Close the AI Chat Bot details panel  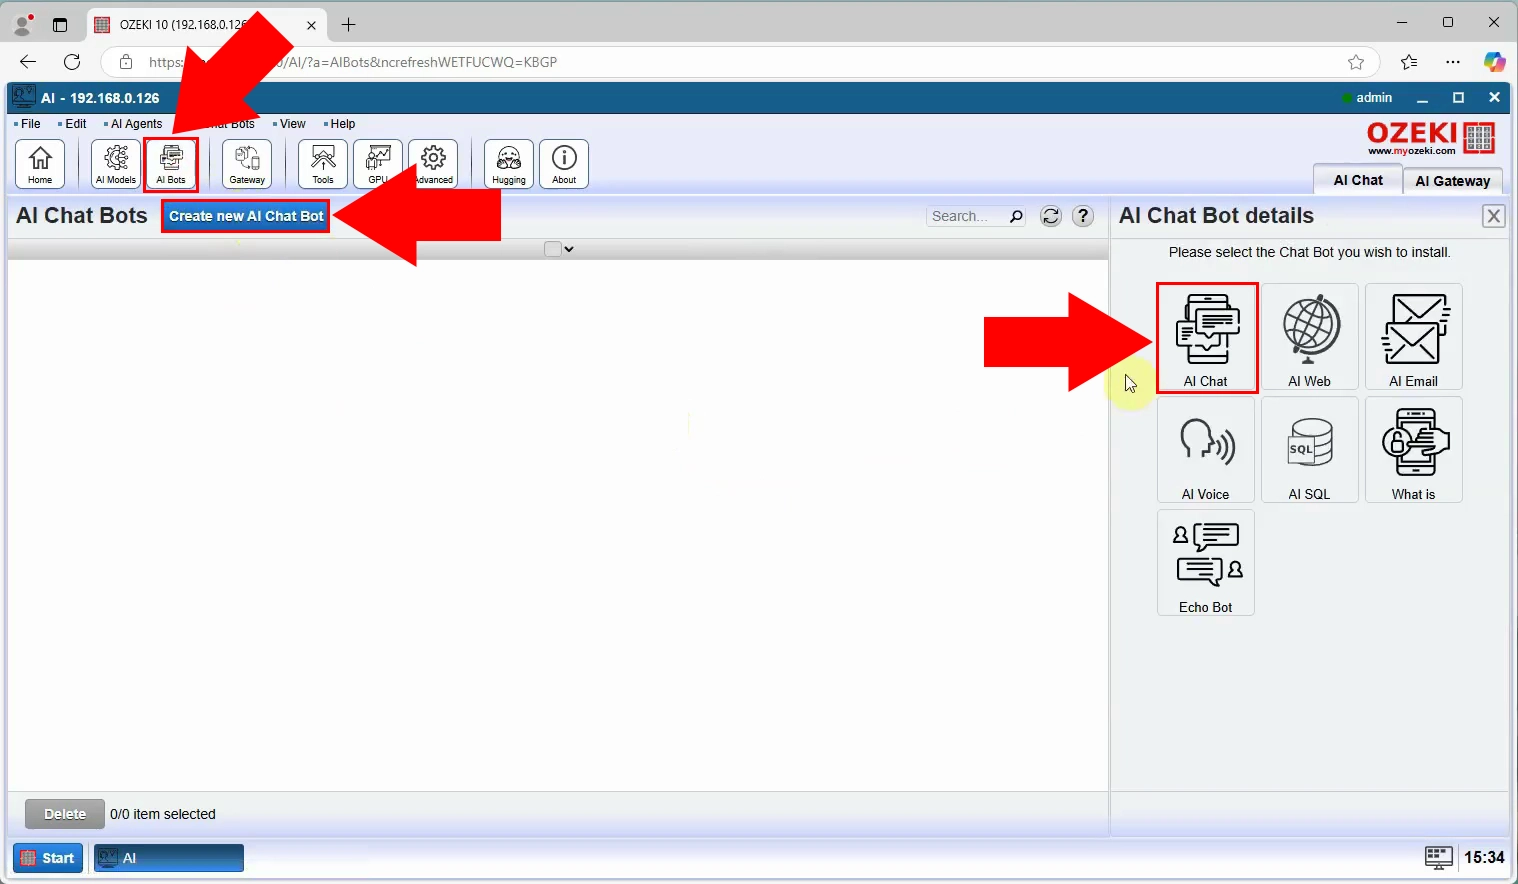(x=1494, y=216)
